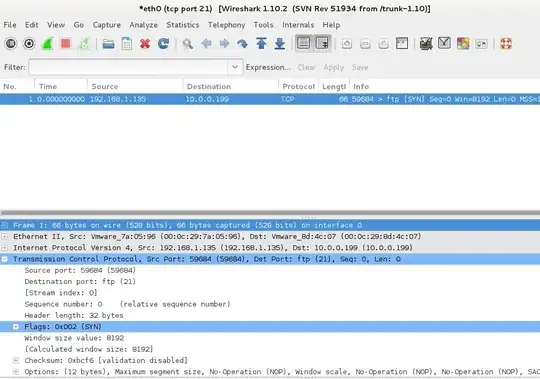
Task: Edit display filters toolbar icon
Action: point(444,44)
